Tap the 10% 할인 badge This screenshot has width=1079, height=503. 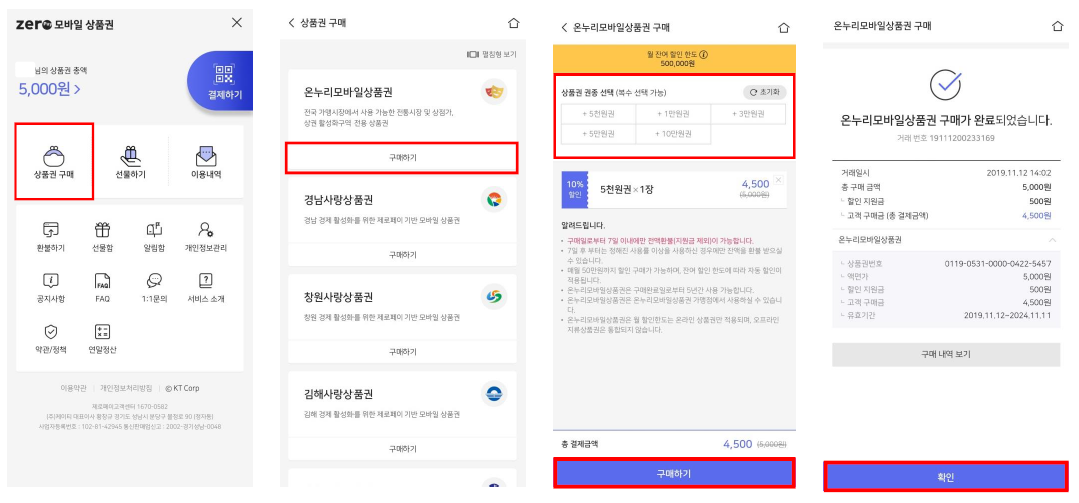pos(575,189)
